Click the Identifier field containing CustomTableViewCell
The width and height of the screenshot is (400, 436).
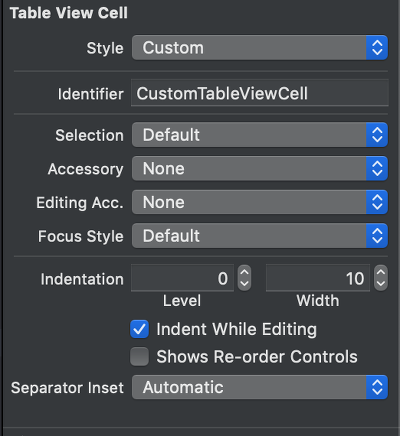260,93
